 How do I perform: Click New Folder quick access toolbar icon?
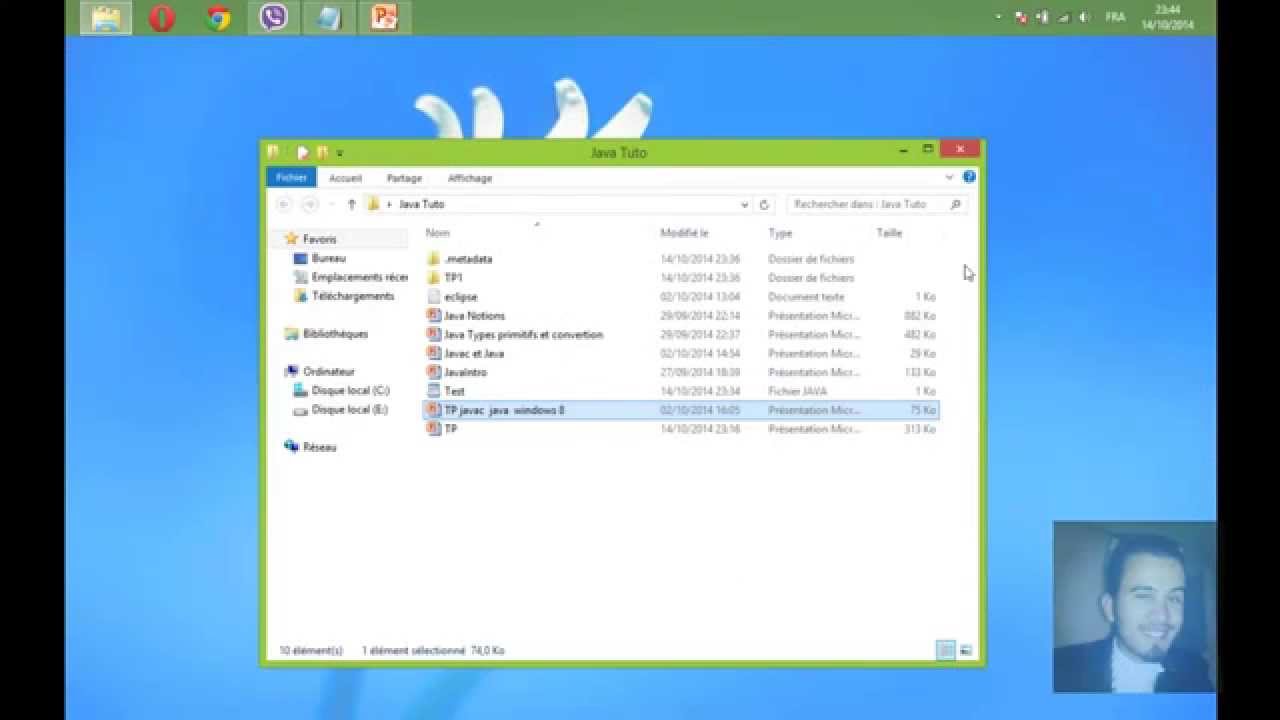point(322,152)
